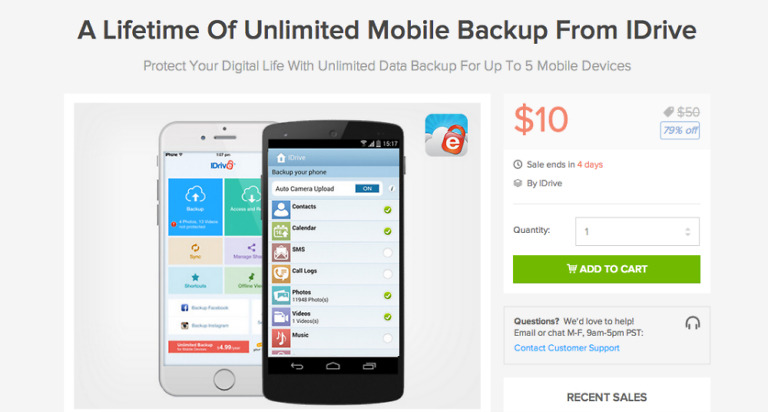768x412 pixels.
Task: Tap the blue Backup cloud tile
Action: [195, 207]
